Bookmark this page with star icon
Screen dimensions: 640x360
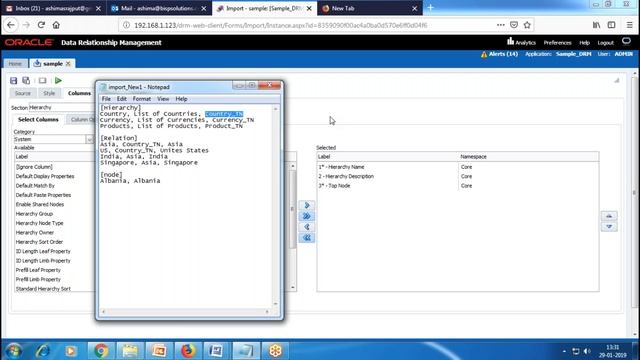pyautogui.click(x=527, y=25)
